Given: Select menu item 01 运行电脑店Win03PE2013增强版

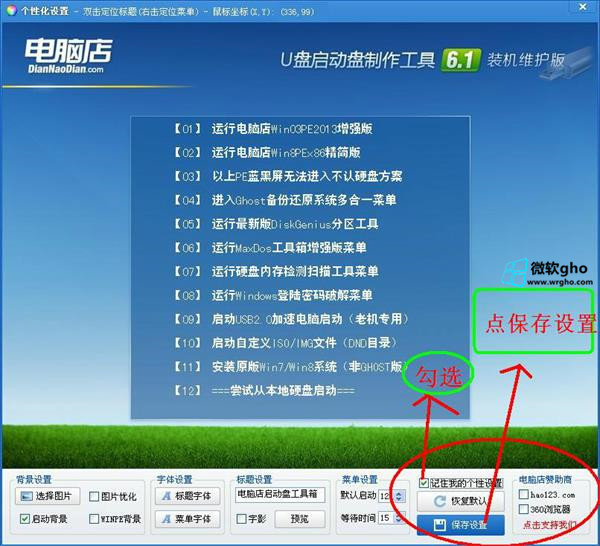Looking at the screenshot, I should (x=272, y=129).
